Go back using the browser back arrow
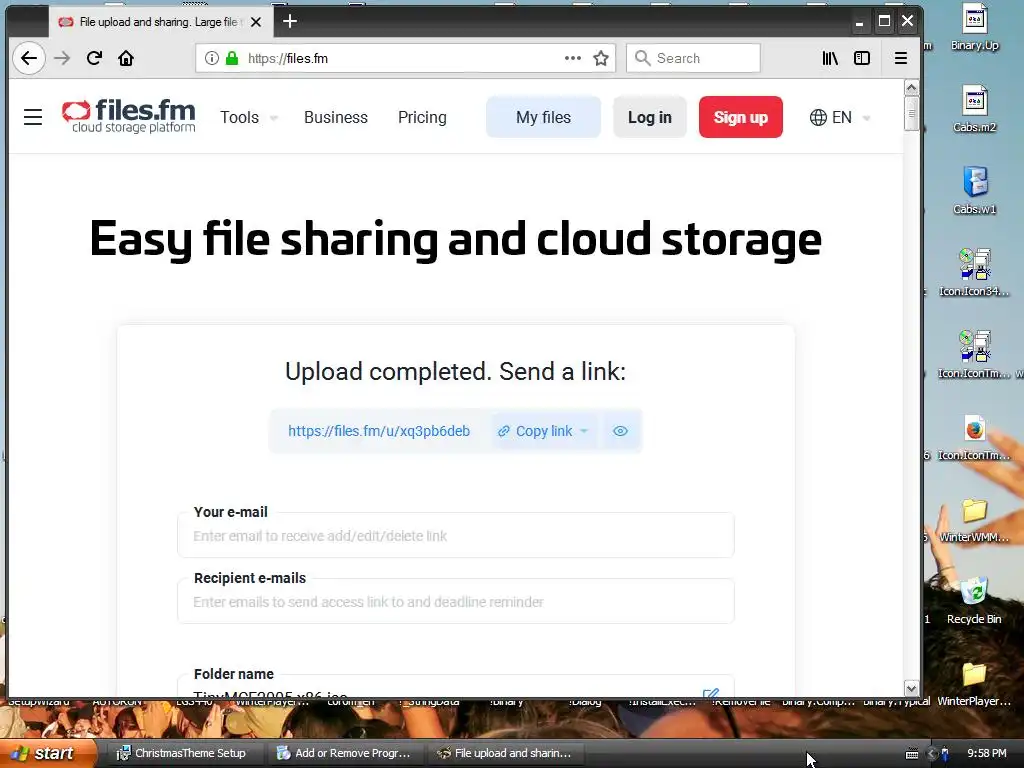Image resolution: width=1024 pixels, height=768 pixels. tap(29, 58)
